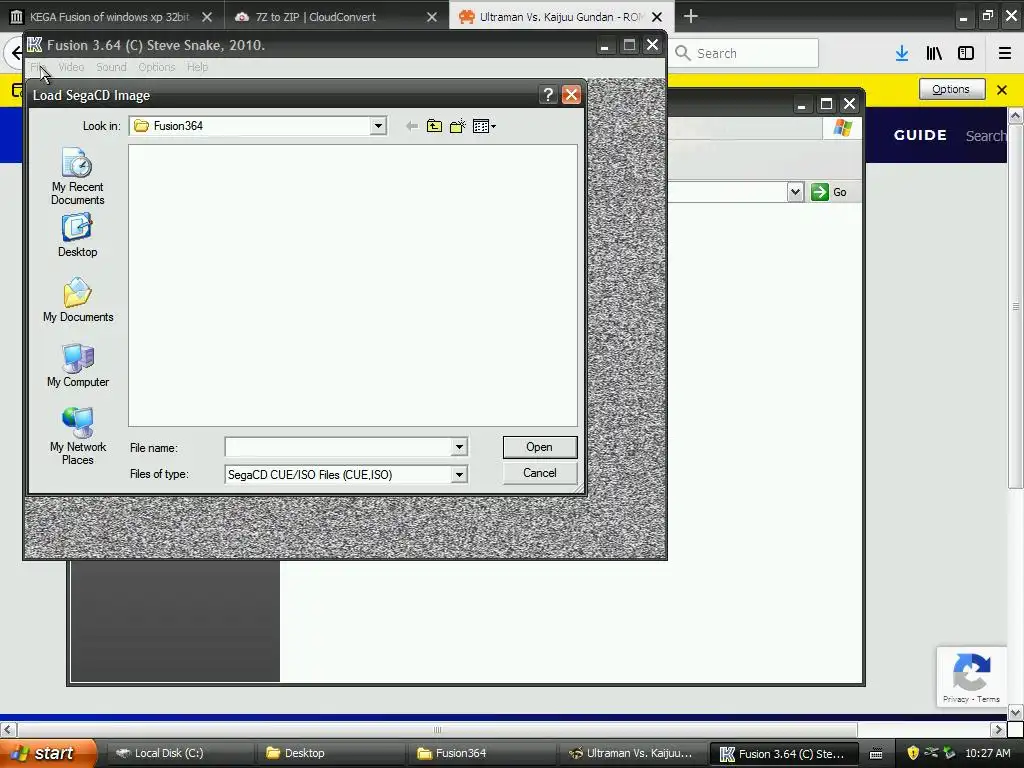The height and width of the screenshot is (768, 1024).
Task: Click the back arrow in the Load SegaCD Image dialog
Action: click(411, 126)
